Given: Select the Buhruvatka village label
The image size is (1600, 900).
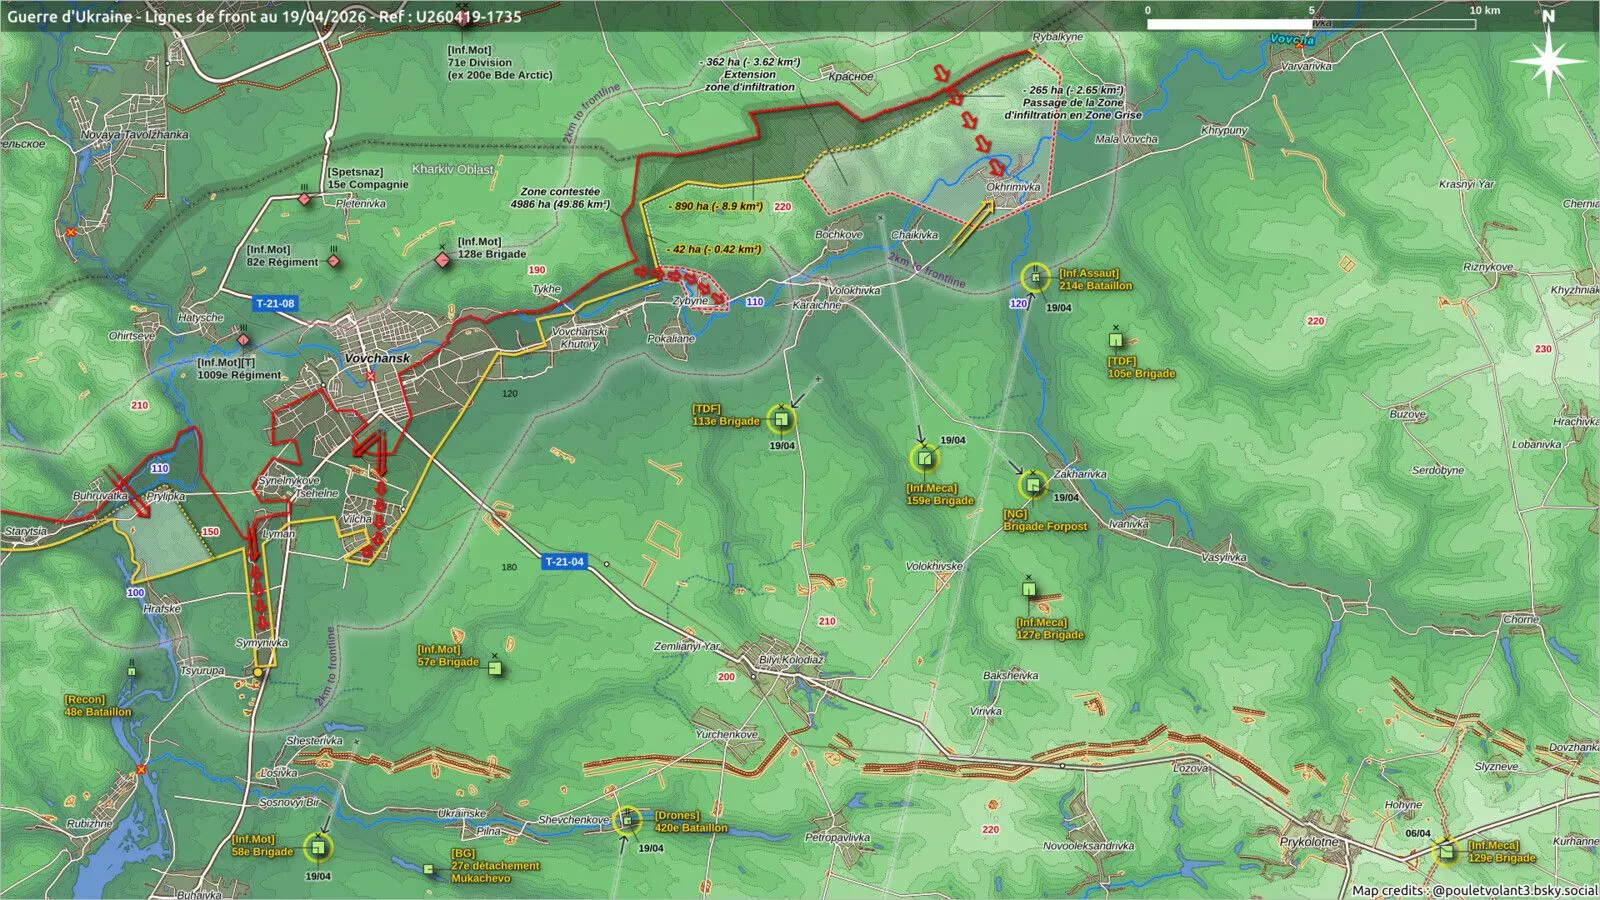Looking at the screenshot, I should tap(100, 496).
